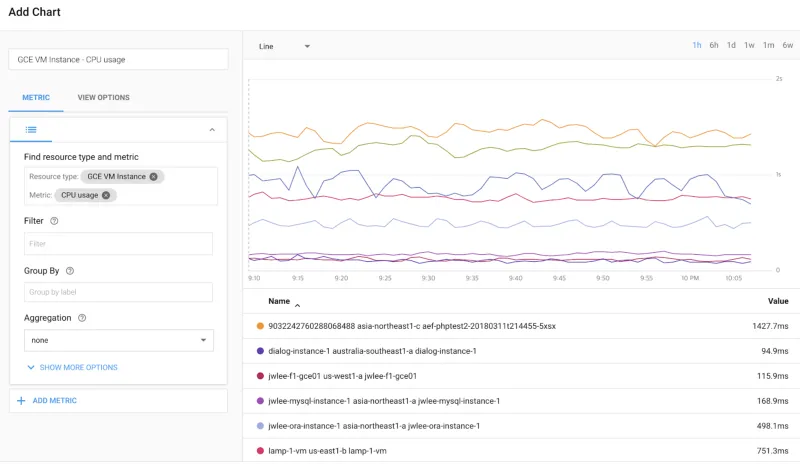Click the list view icon in metric panel
The image size is (800, 465).
[31, 130]
